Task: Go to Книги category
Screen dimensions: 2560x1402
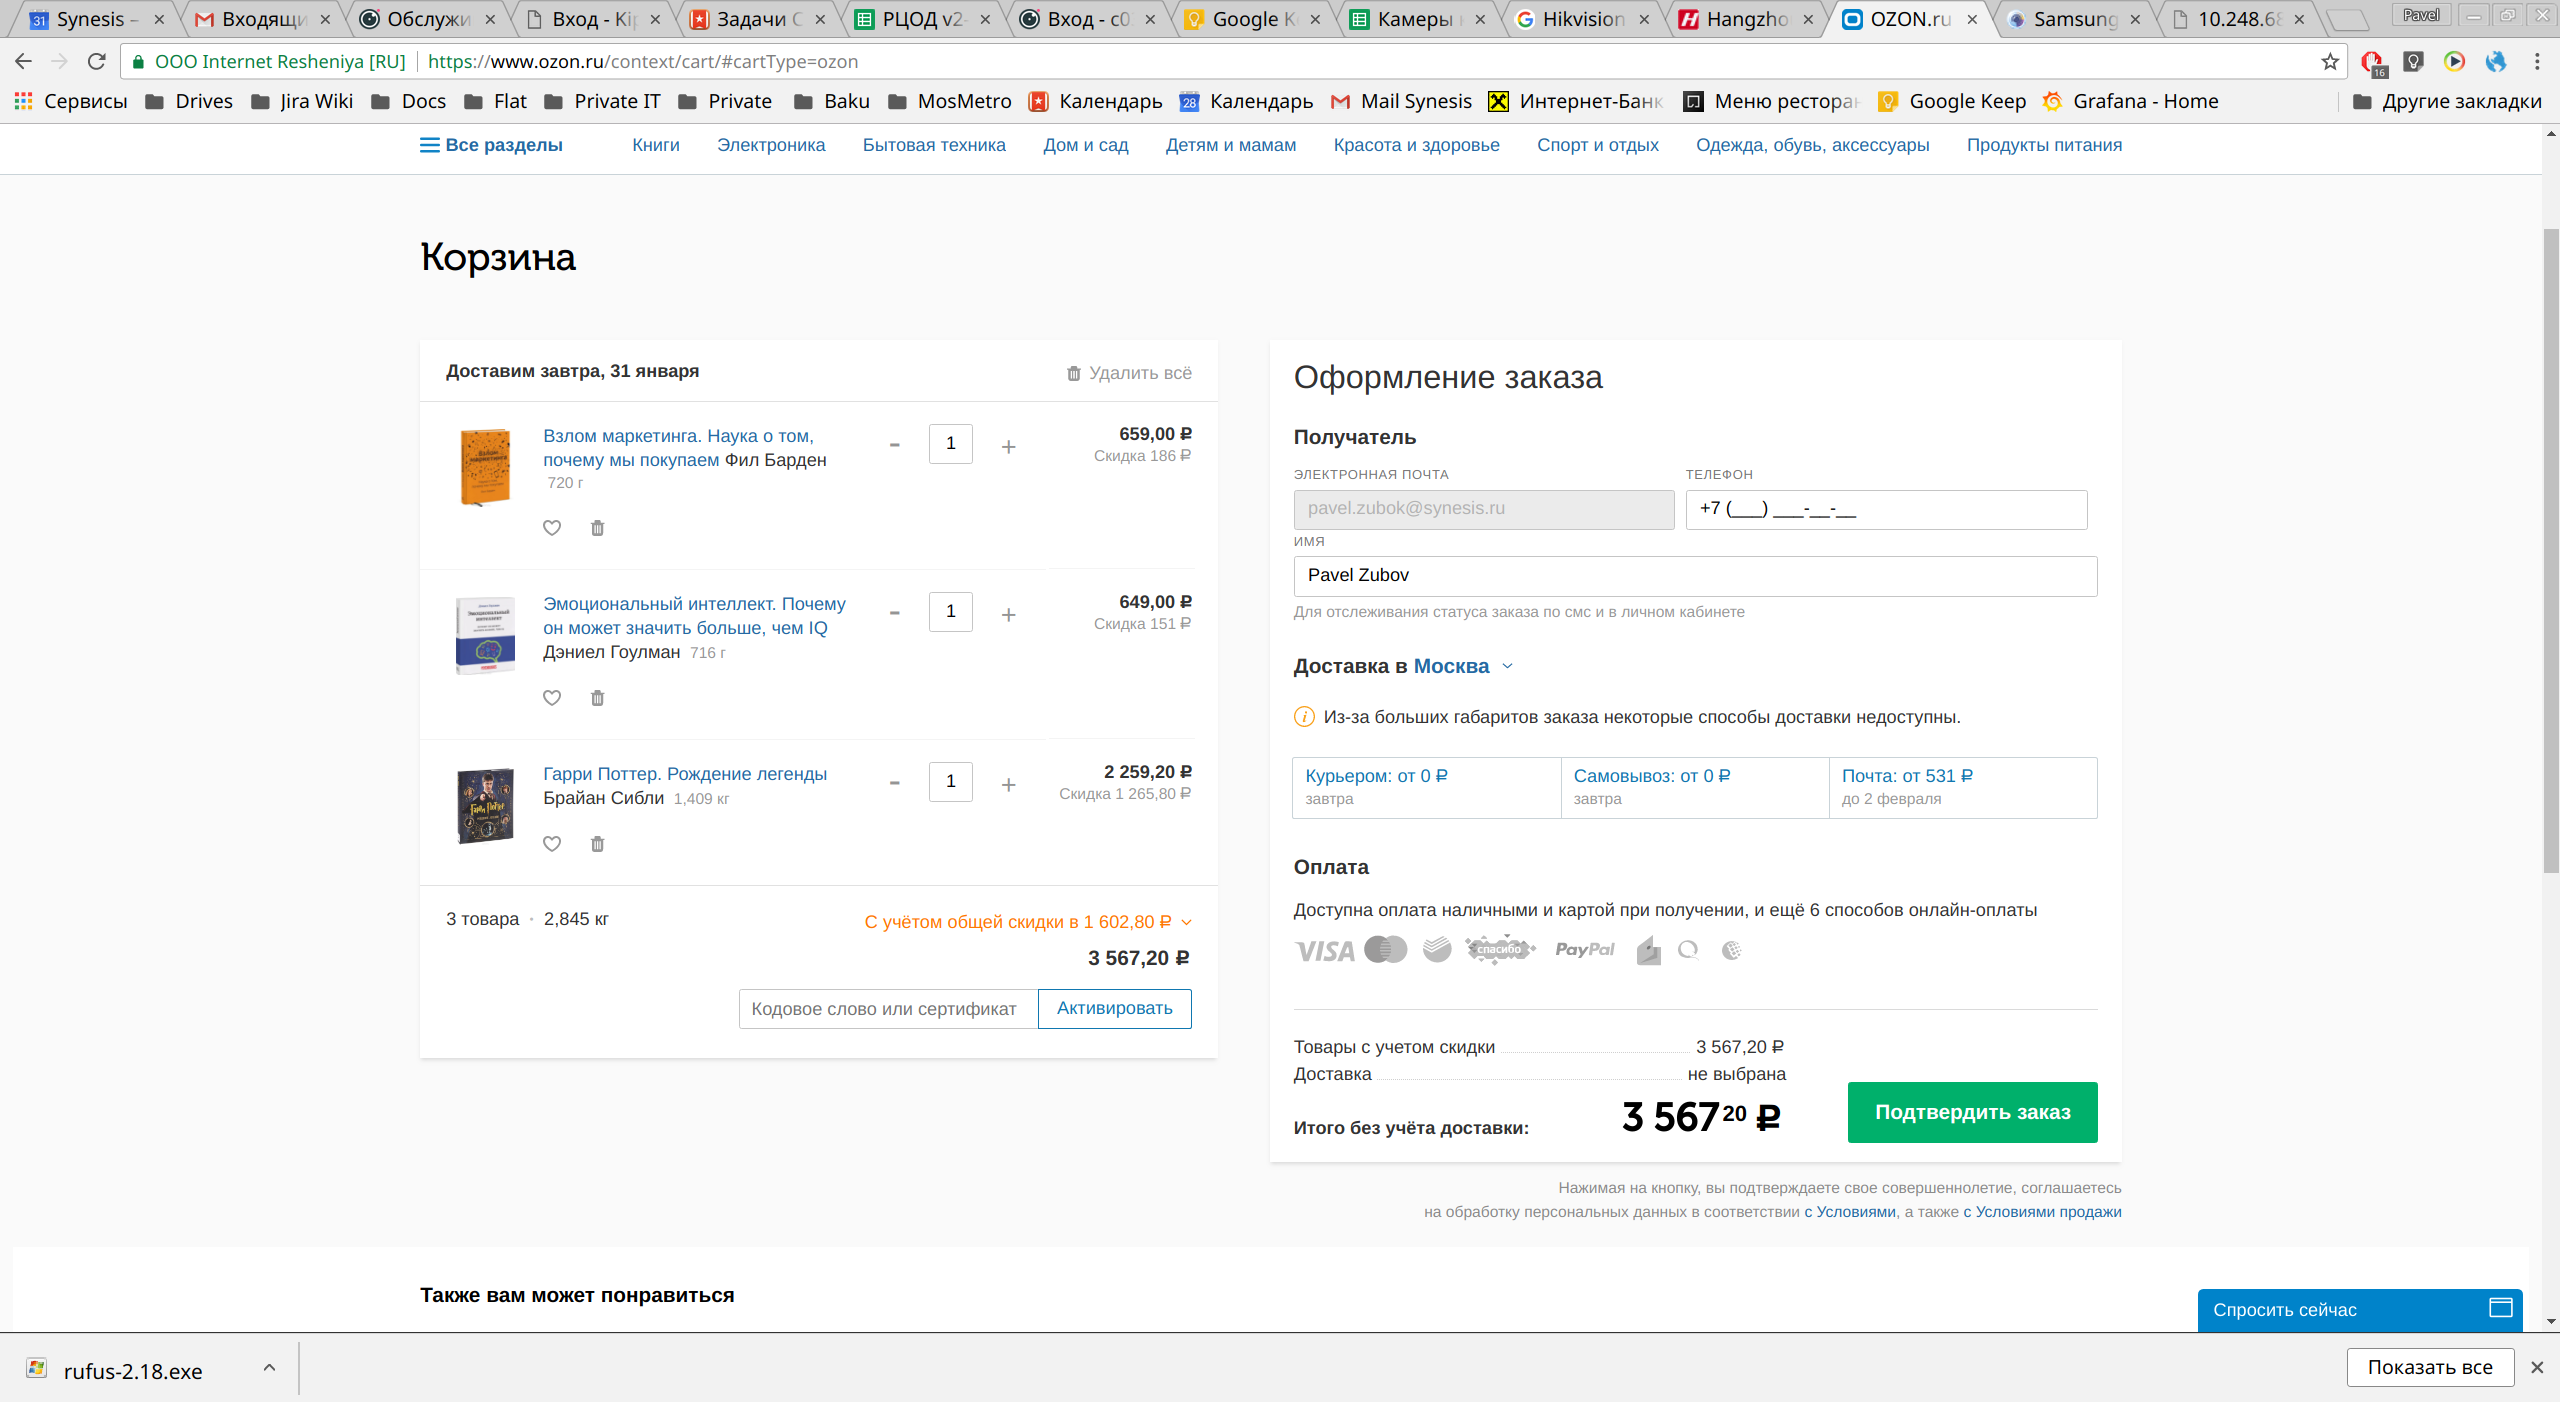Action: tap(656, 146)
